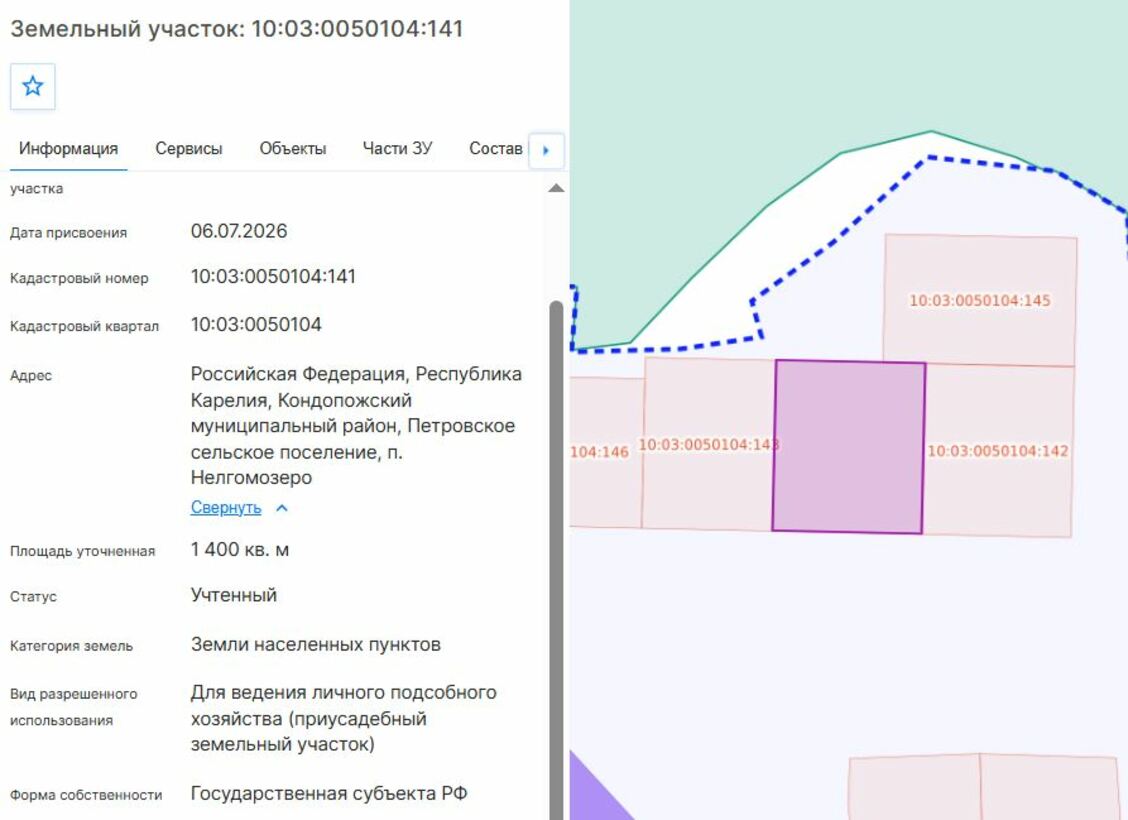Screen dimensions: 1128x820
Task: Collapse the address with Свернуть link
Action: (226, 507)
